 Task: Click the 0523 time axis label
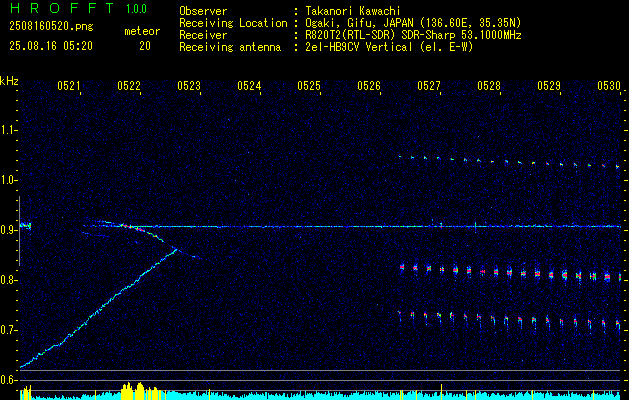189,85
